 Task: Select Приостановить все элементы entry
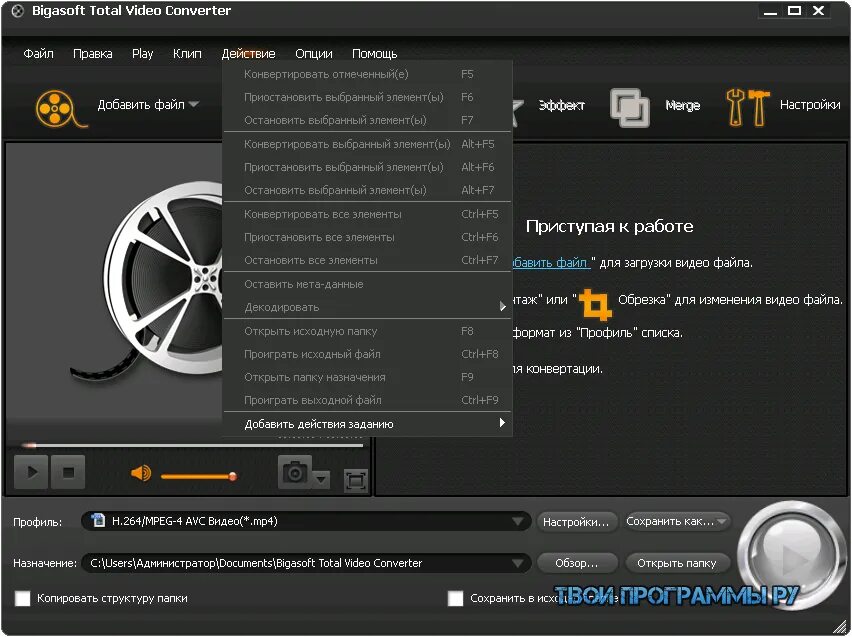tap(367, 237)
